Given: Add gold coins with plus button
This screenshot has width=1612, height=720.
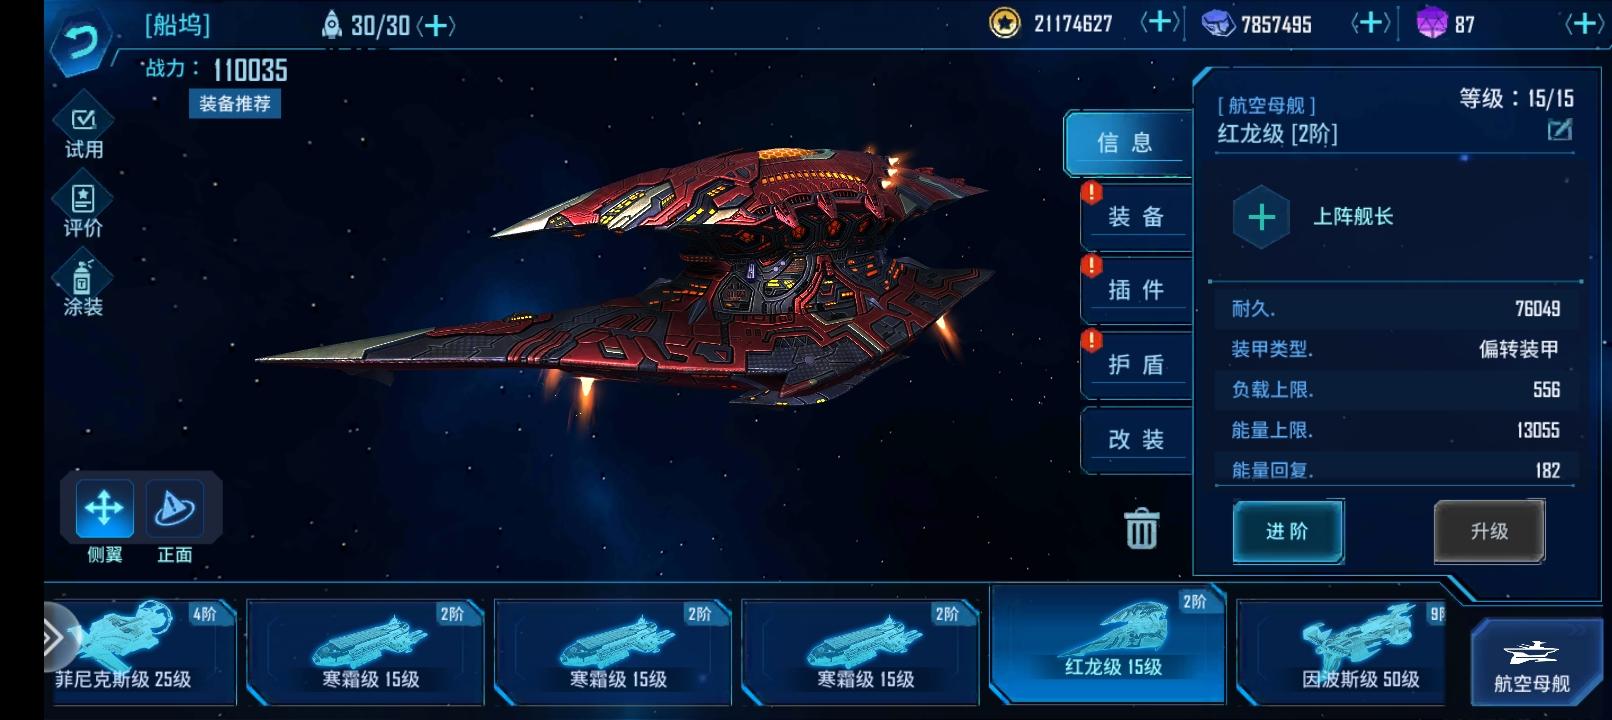Looking at the screenshot, I should (x=1160, y=22).
